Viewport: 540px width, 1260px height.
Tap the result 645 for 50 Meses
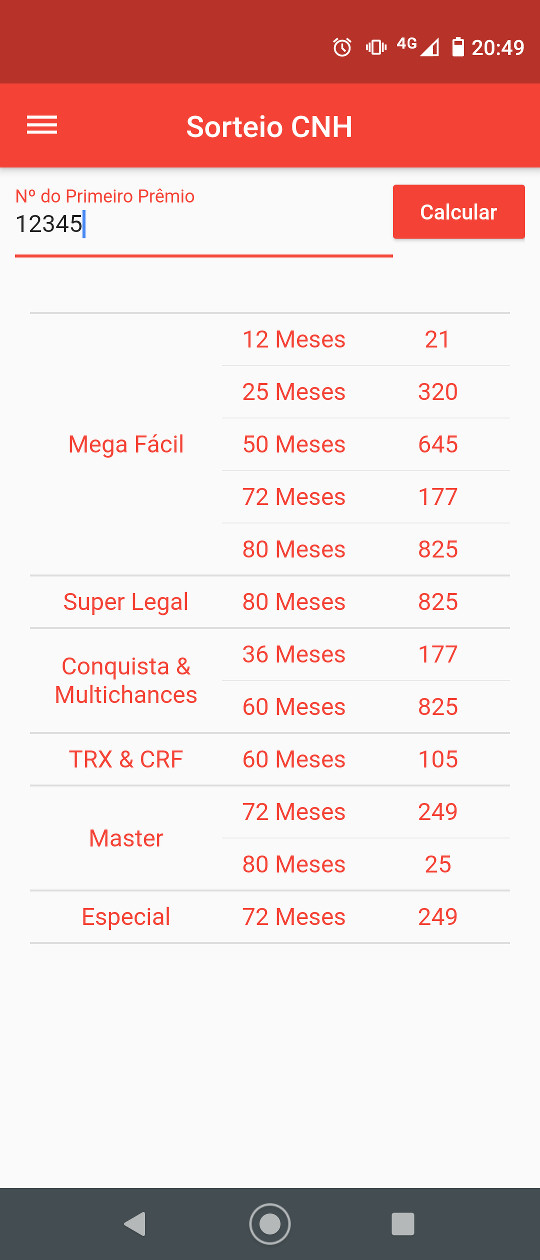(x=438, y=445)
